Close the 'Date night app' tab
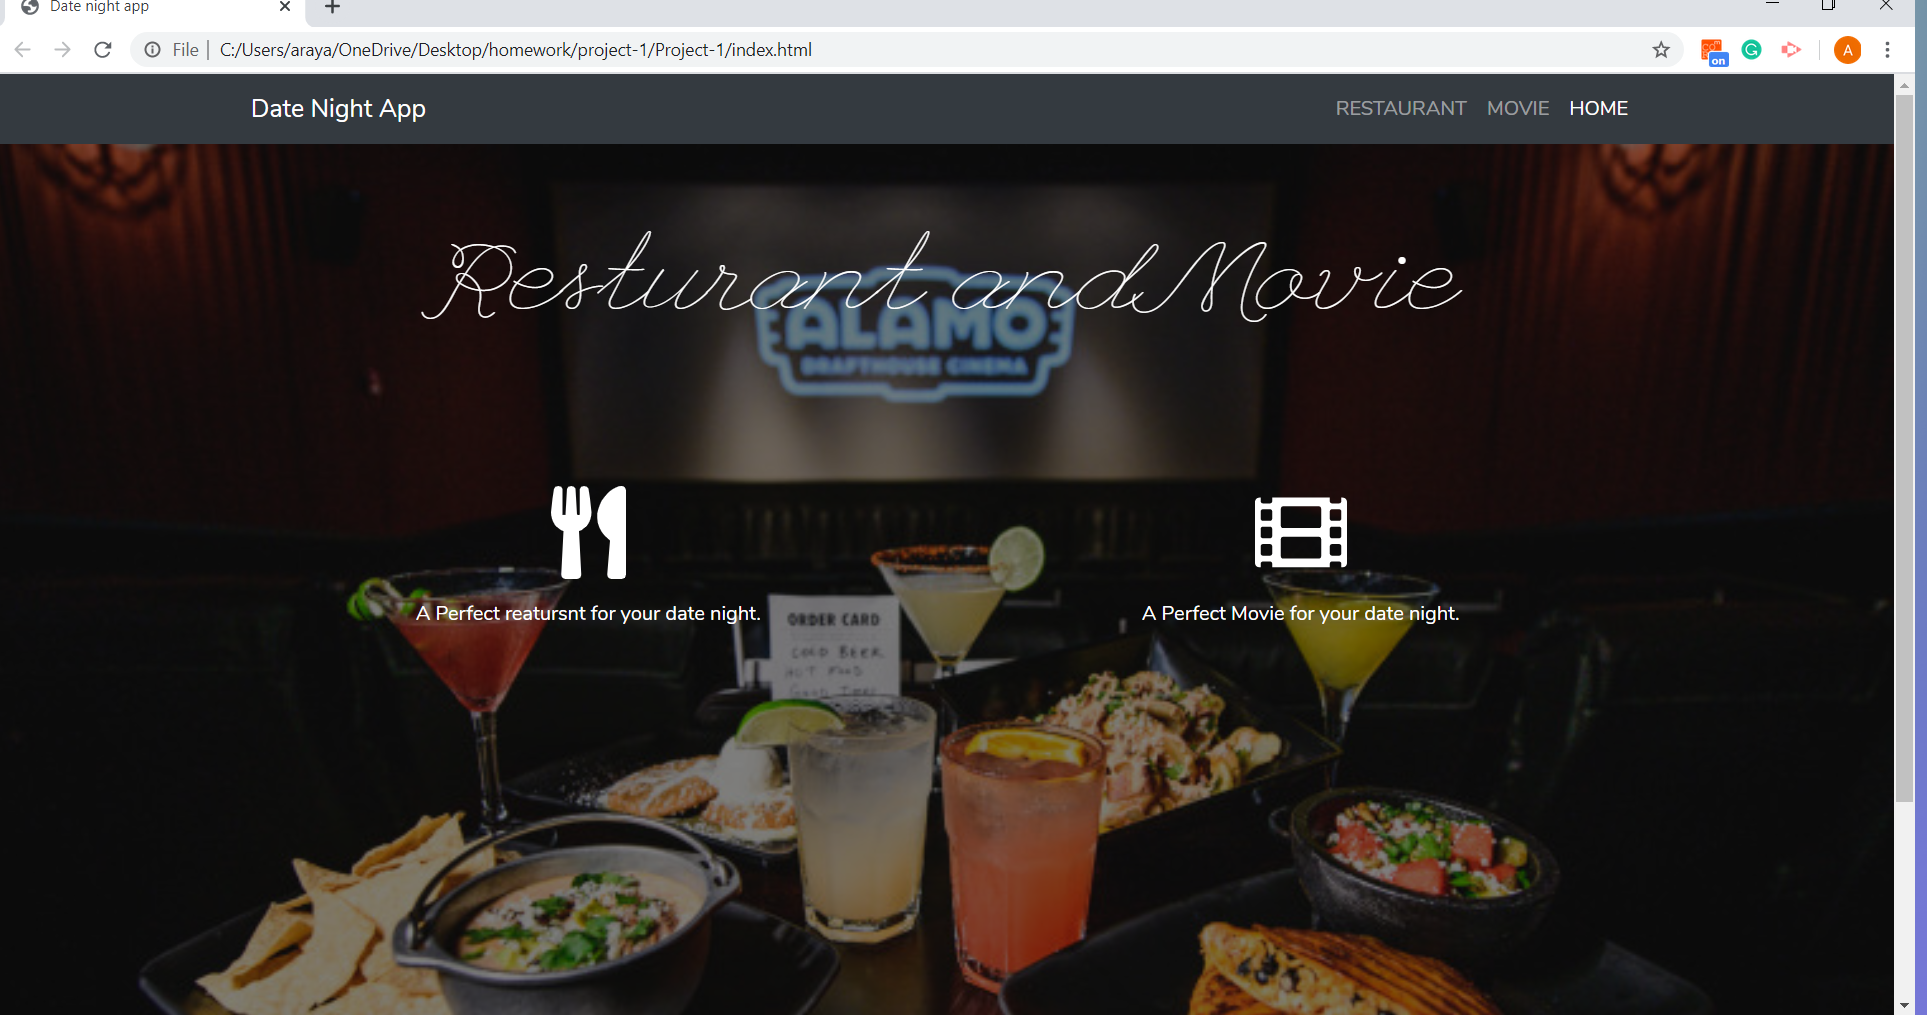This screenshot has width=1927, height=1015. 285,6
